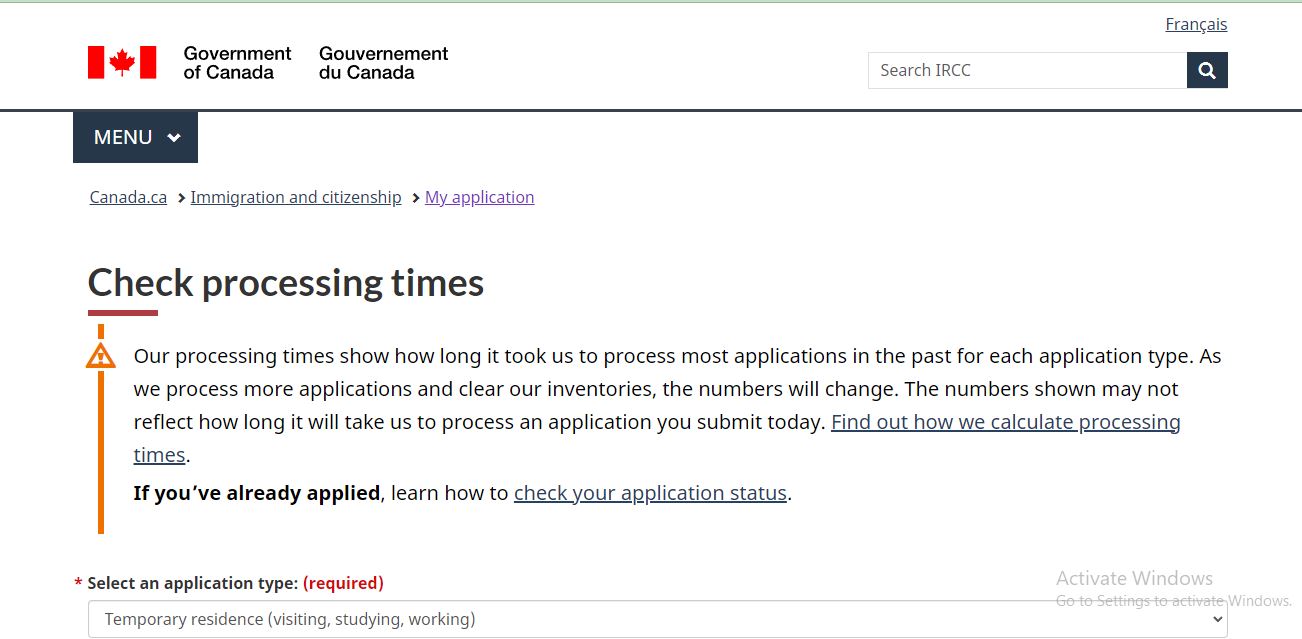Click the MENU chevron arrow icon

click(173, 137)
